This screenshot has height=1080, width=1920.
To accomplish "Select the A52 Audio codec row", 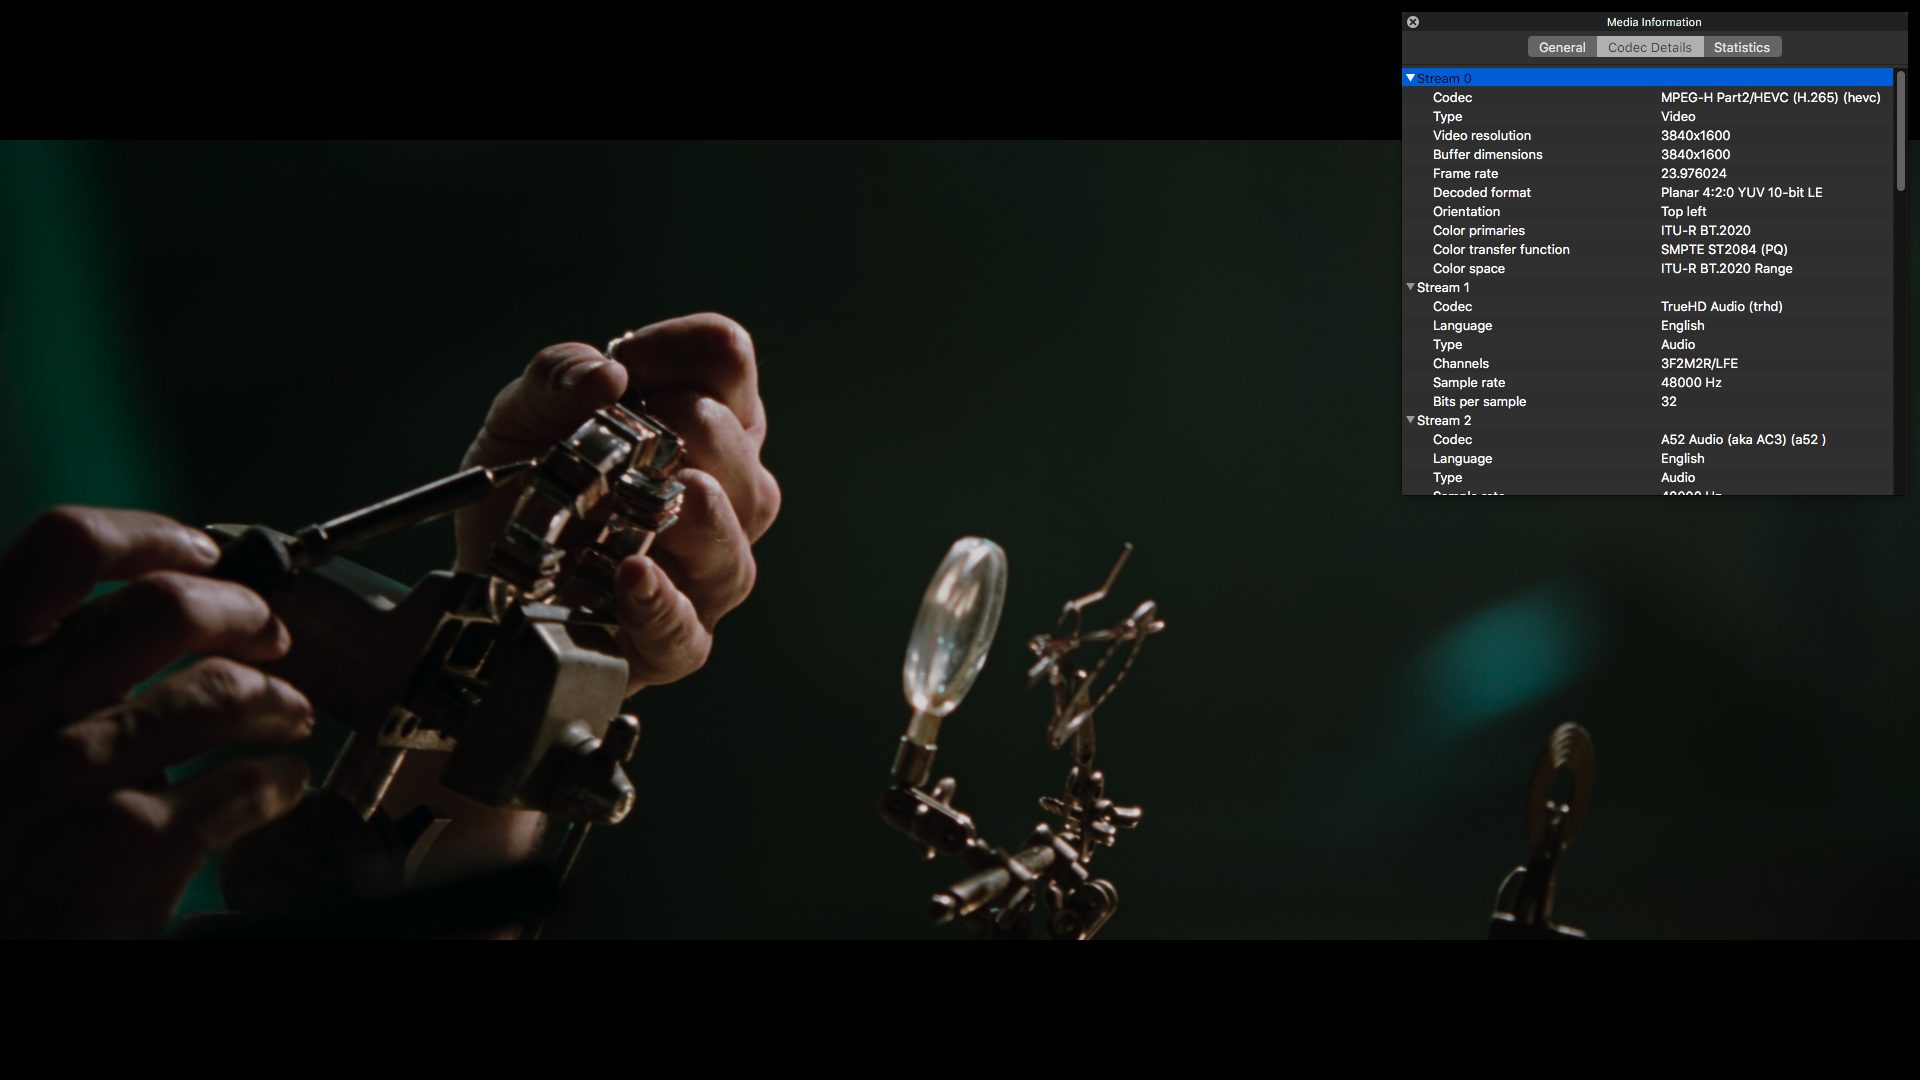I will [x=1452, y=439].
